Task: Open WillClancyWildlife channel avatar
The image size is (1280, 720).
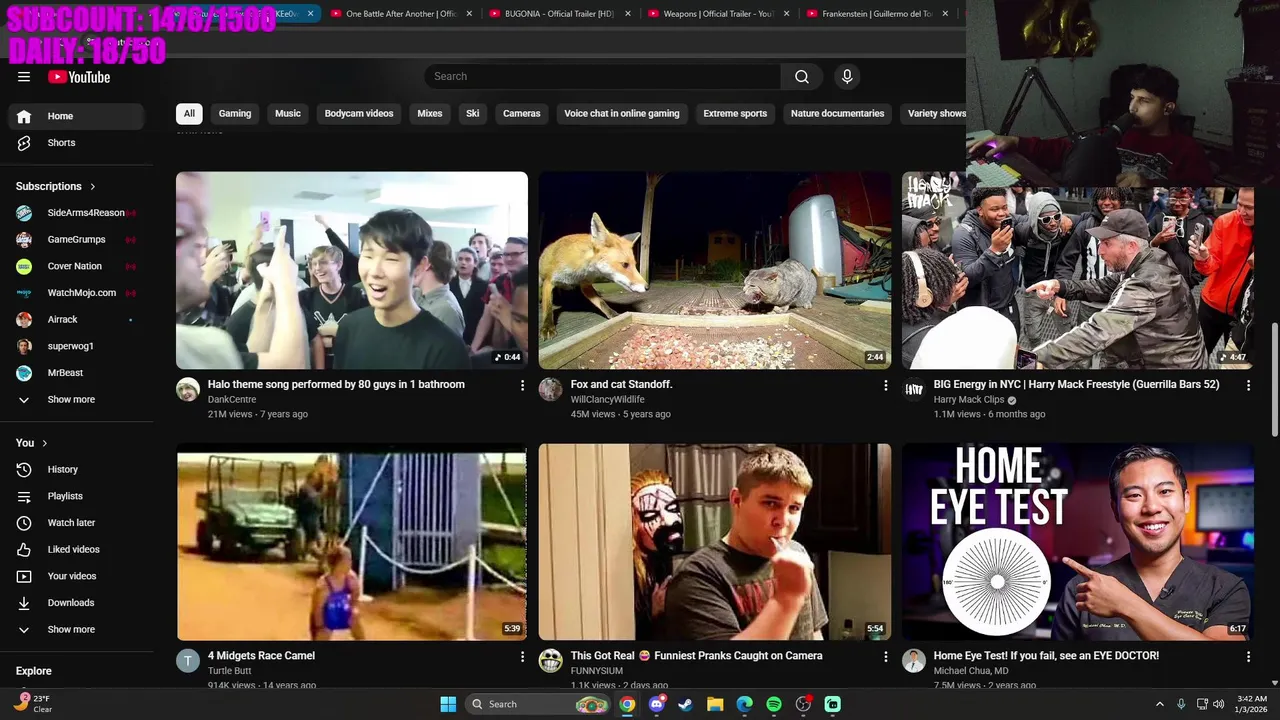Action: [x=551, y=390]
